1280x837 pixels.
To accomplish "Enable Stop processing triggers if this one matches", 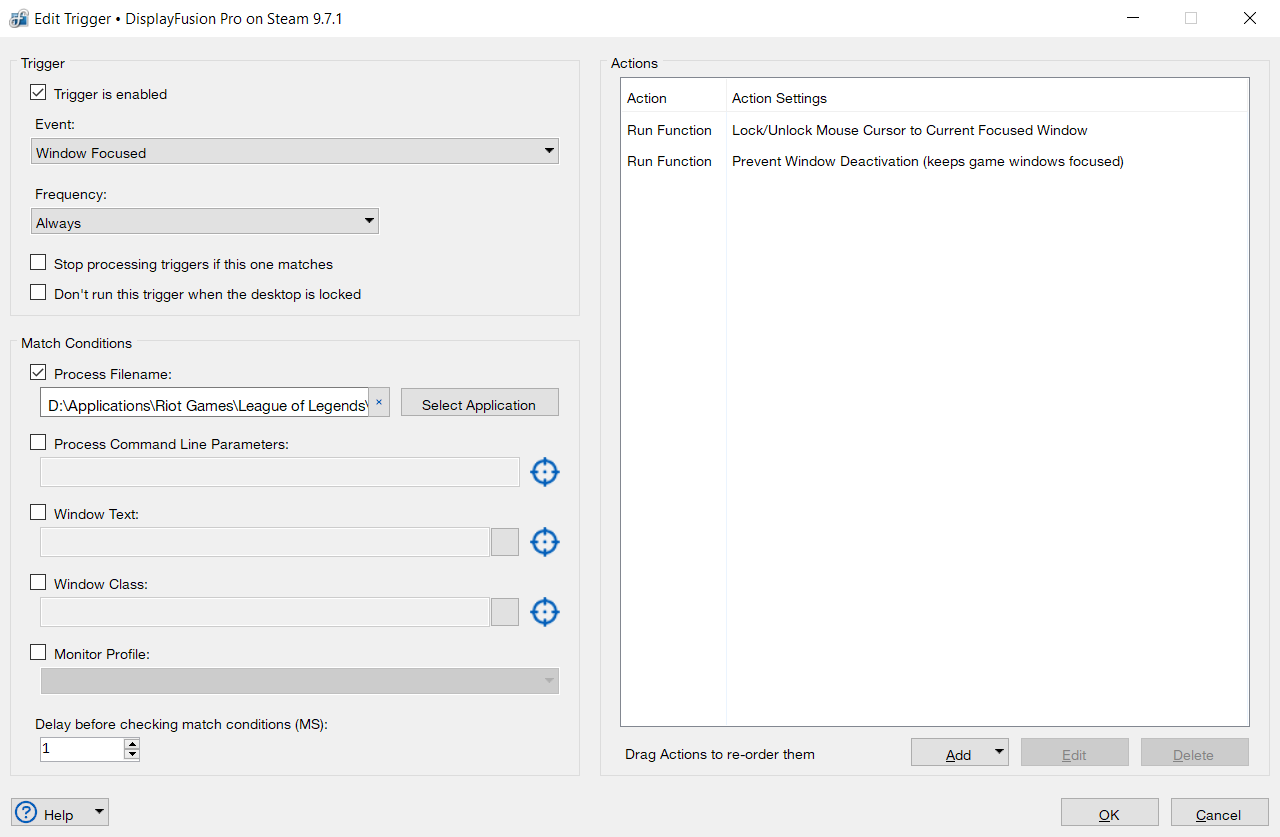I will (x=38, y=263).
